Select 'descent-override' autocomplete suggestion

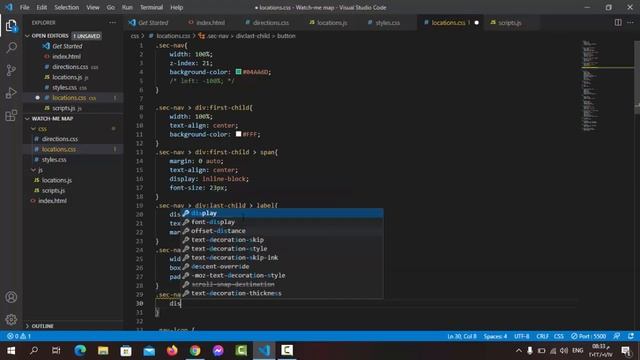tap(282, 267)
